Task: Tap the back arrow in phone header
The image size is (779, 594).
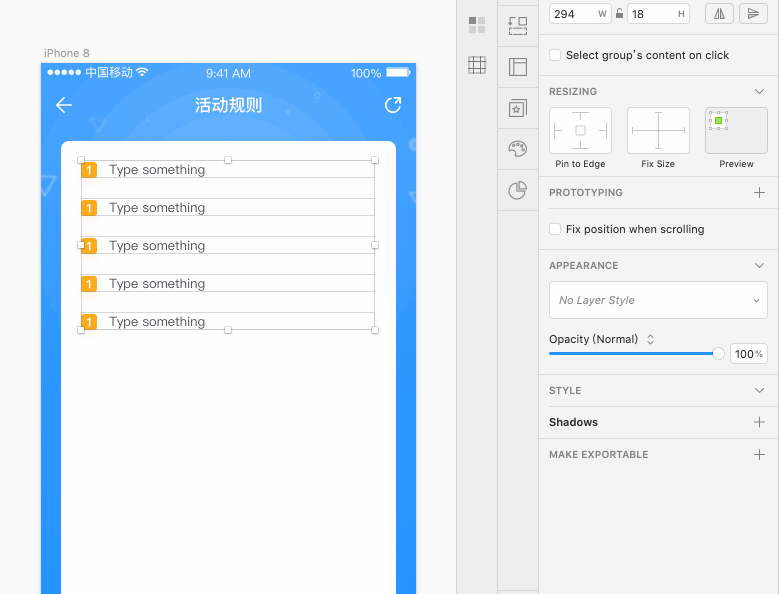Action: [64, 105]
